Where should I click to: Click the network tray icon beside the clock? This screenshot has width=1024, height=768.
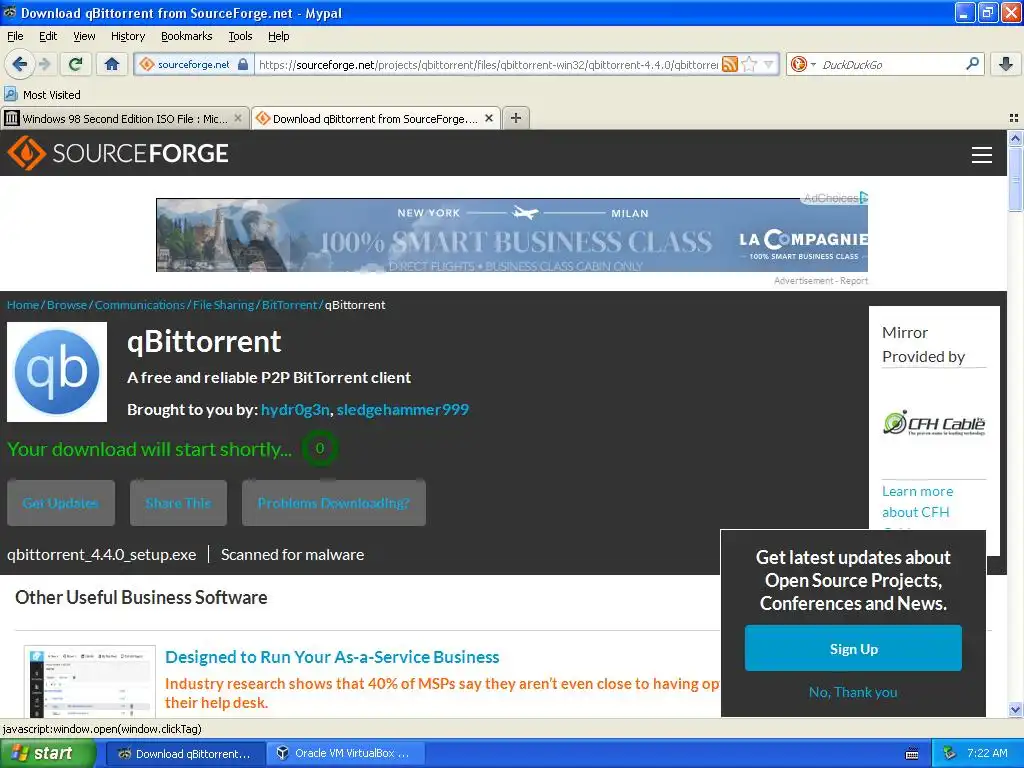pyautogui.click(x=949, y=753)
